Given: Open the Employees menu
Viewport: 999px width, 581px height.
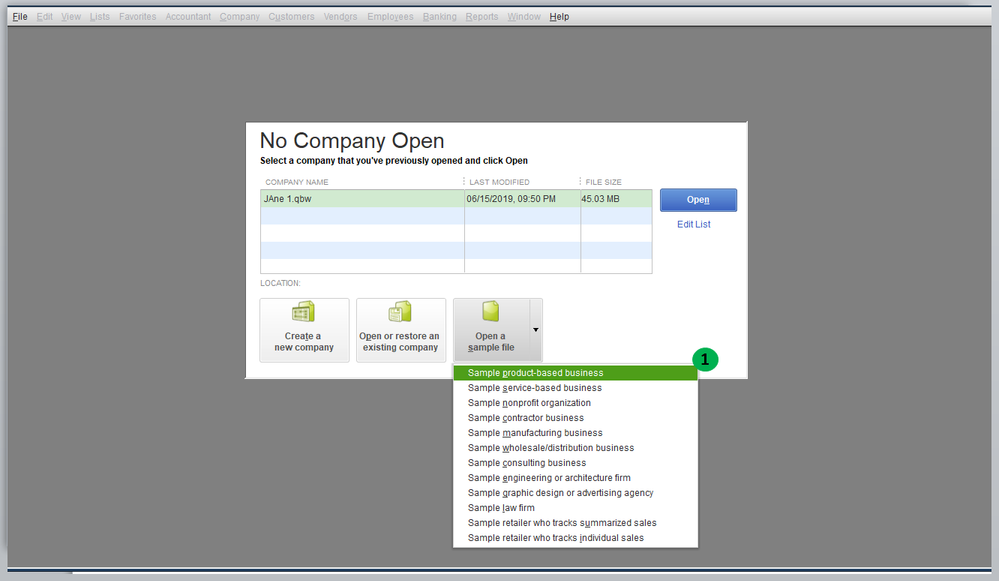Looking at the screenshot, I should 390,17.
